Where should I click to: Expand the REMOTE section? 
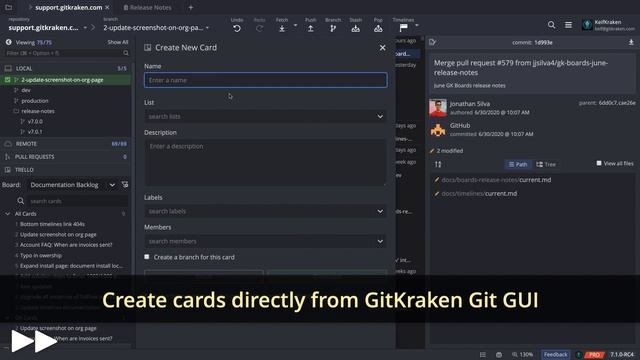[65, 144]
